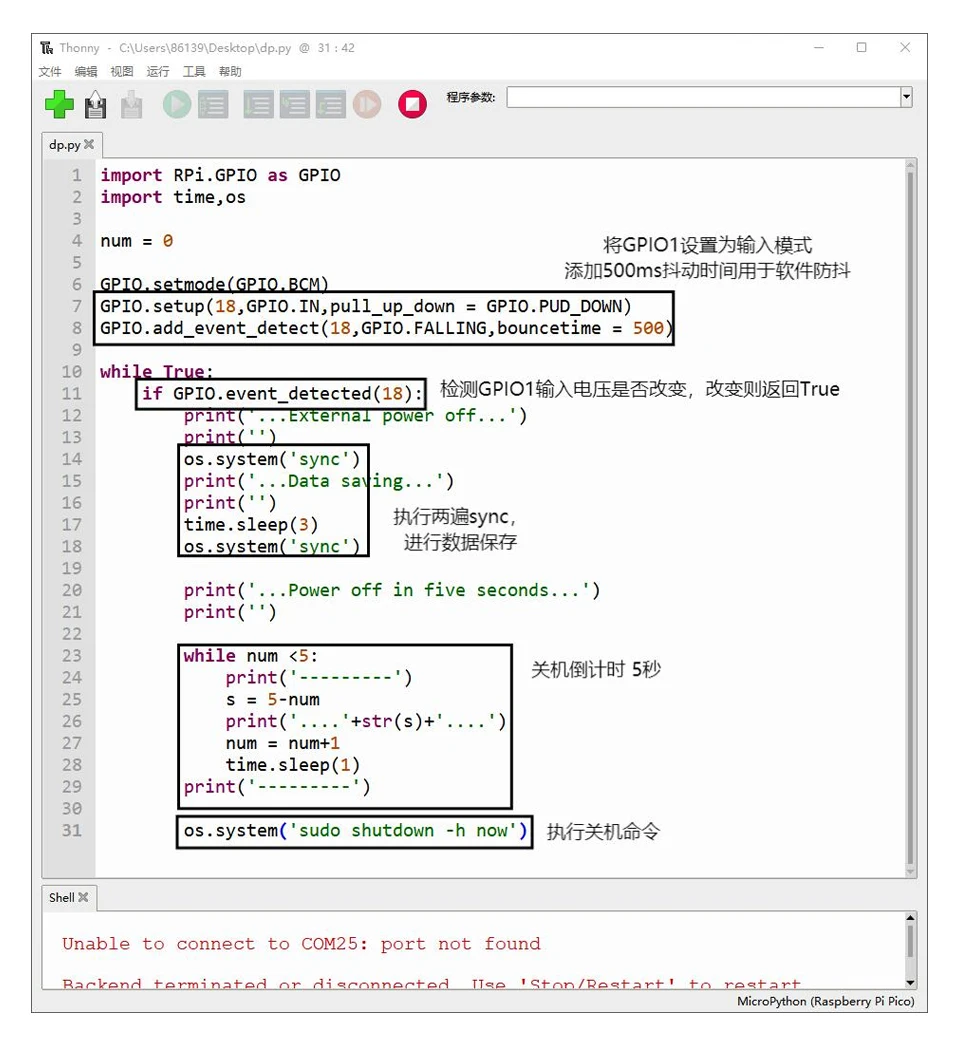The height and width of the screenshot is (1050, 960).
Task: Click line number 31 in the gutter
Action: (x=72, y=830)
